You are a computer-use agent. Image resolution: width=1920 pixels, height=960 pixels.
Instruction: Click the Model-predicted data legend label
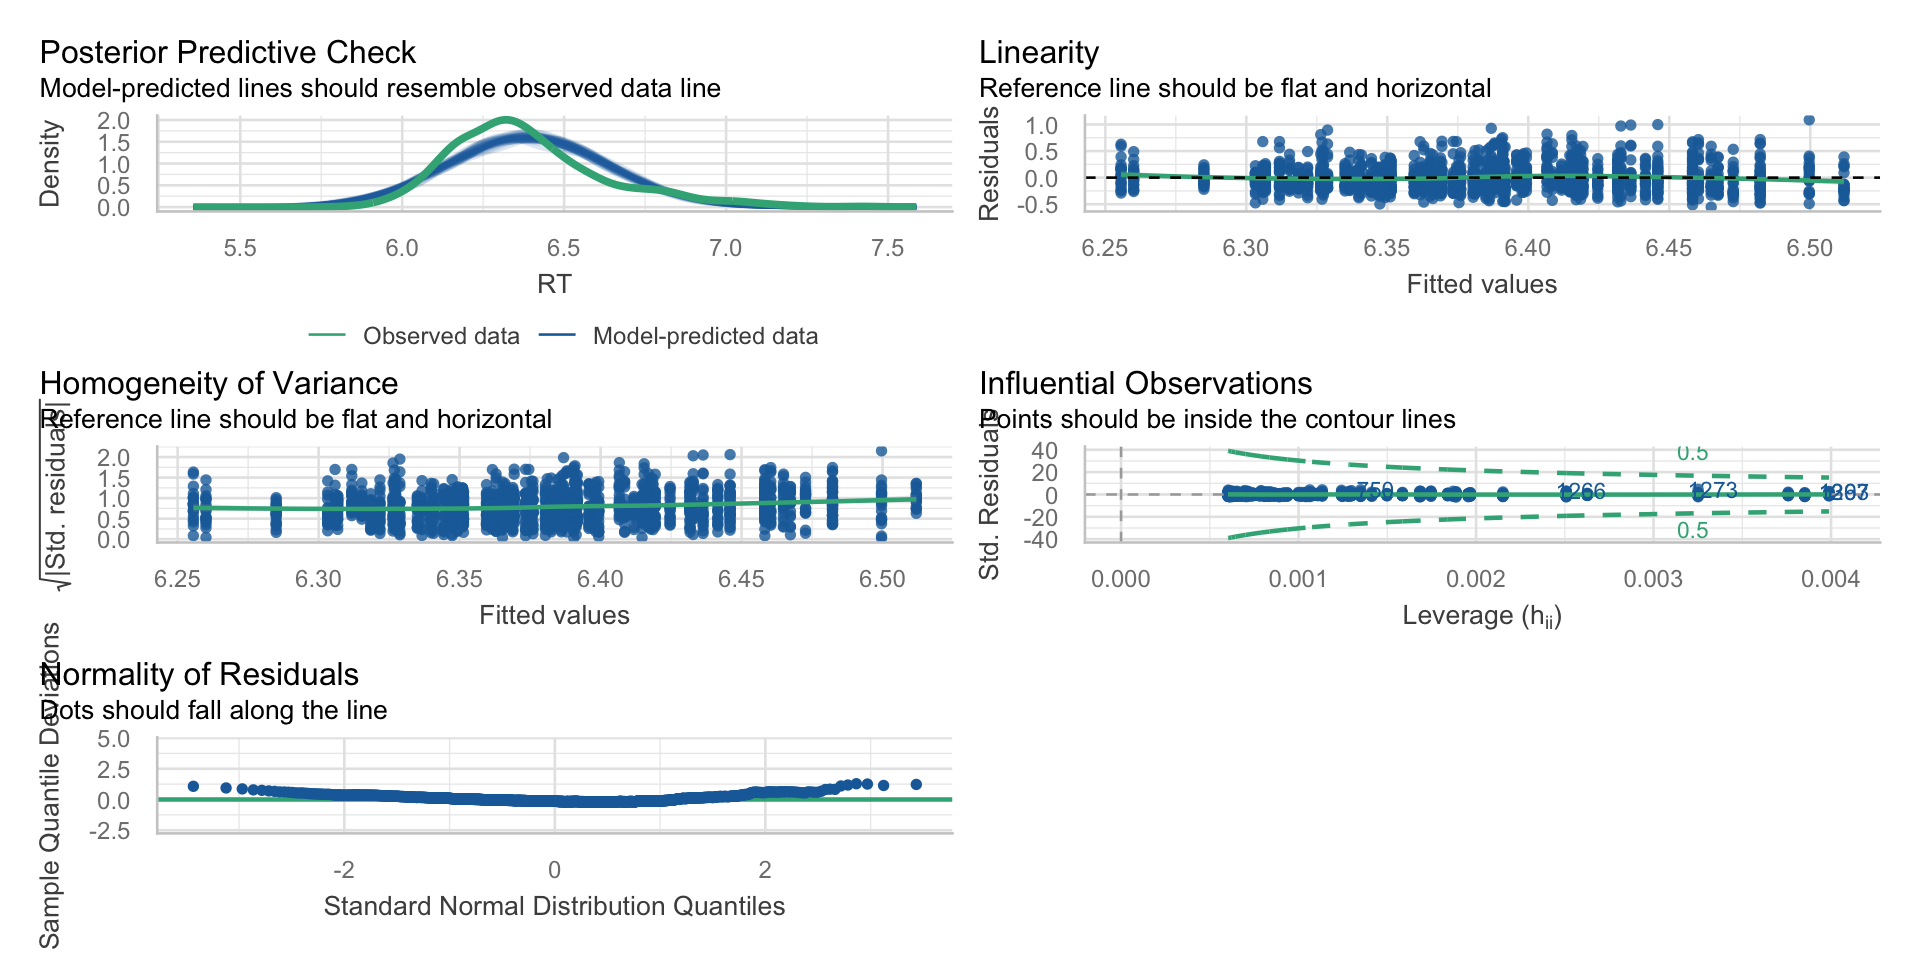click(x=705, y=336)
